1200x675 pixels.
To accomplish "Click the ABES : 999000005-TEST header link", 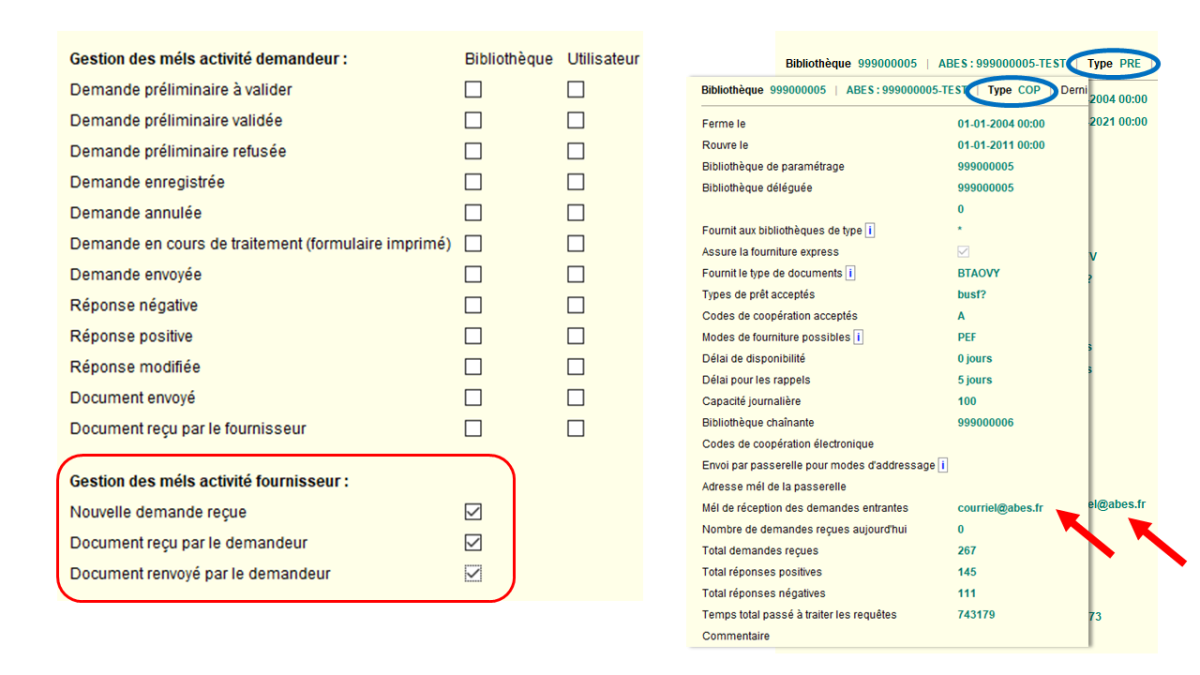I will pyautogui.click(x=906, y=90).
